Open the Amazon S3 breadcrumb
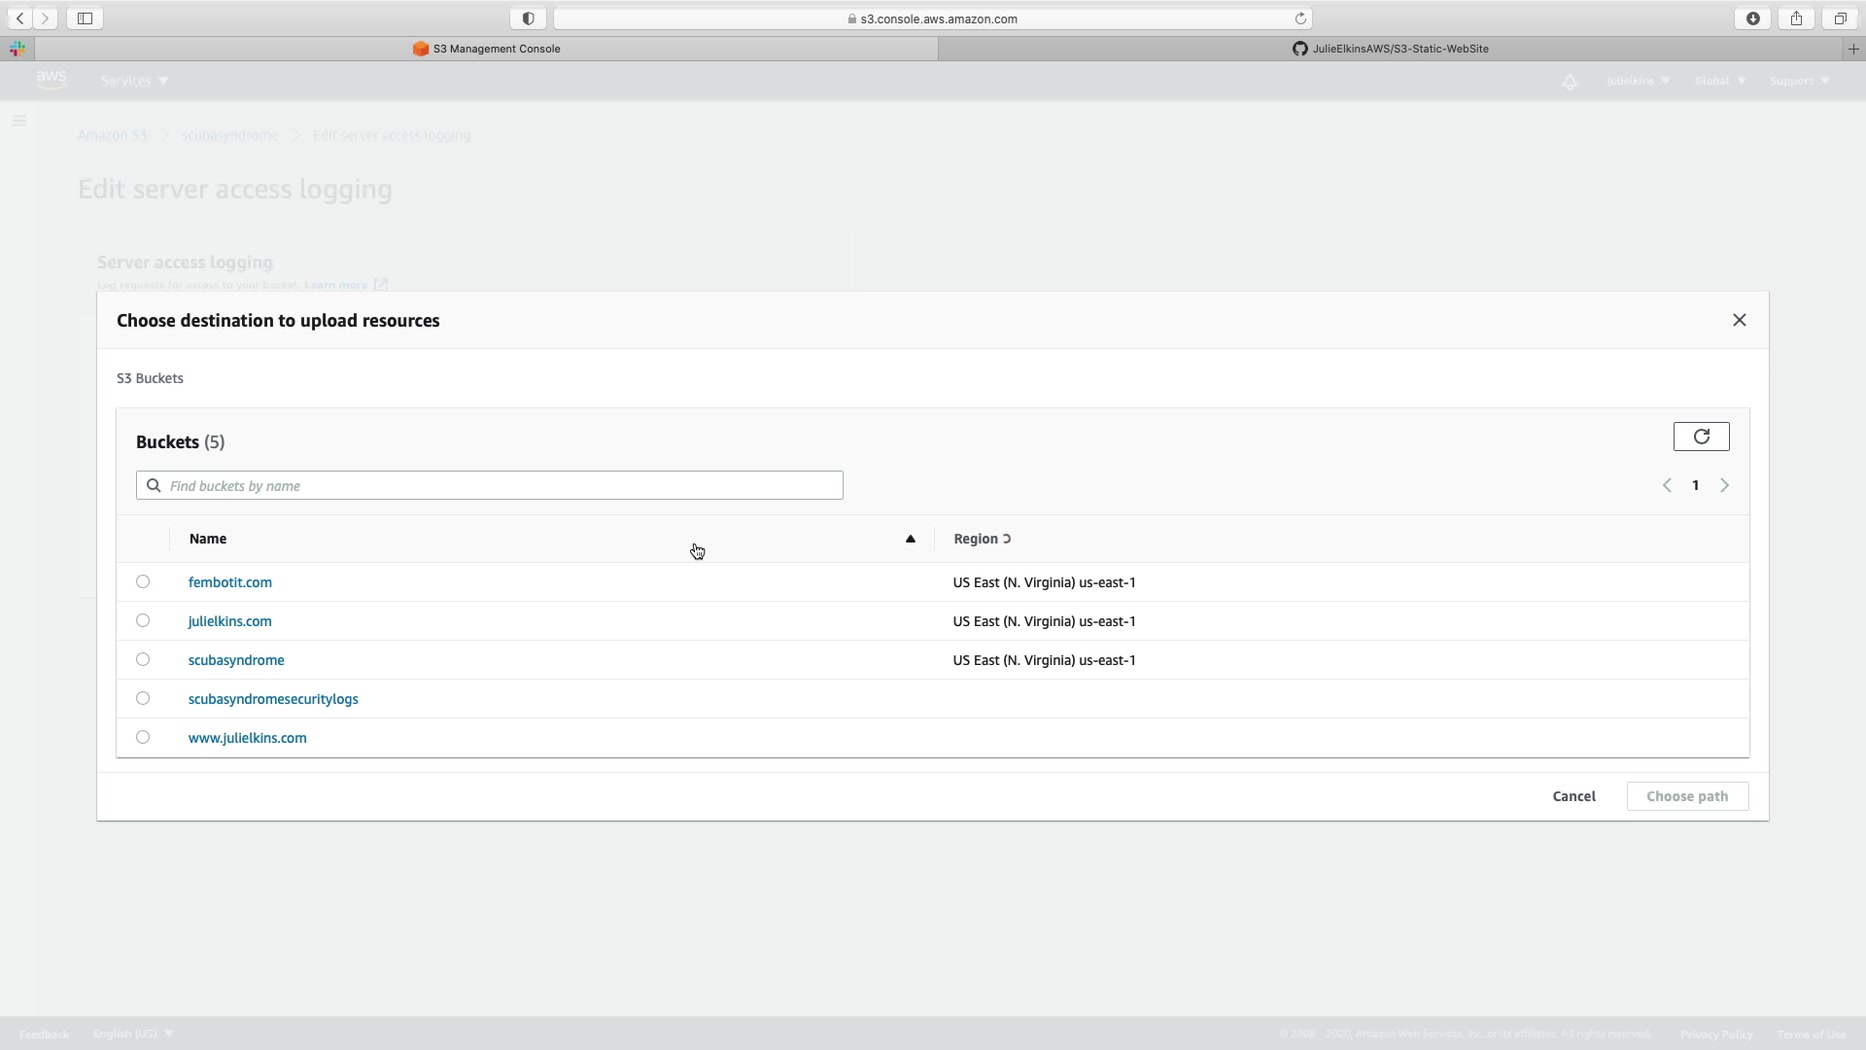The image size is (1866, 1050). [x=112, y=135]
